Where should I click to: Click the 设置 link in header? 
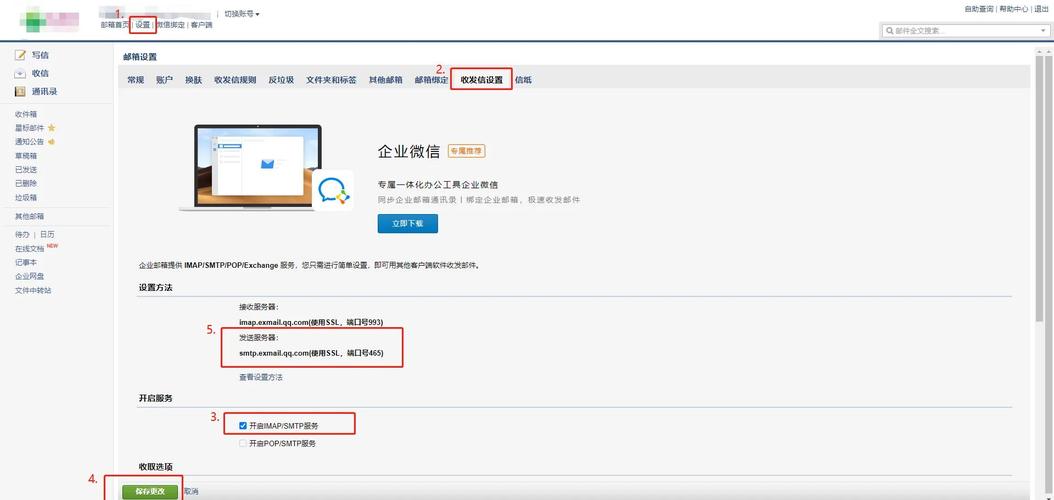143,25
